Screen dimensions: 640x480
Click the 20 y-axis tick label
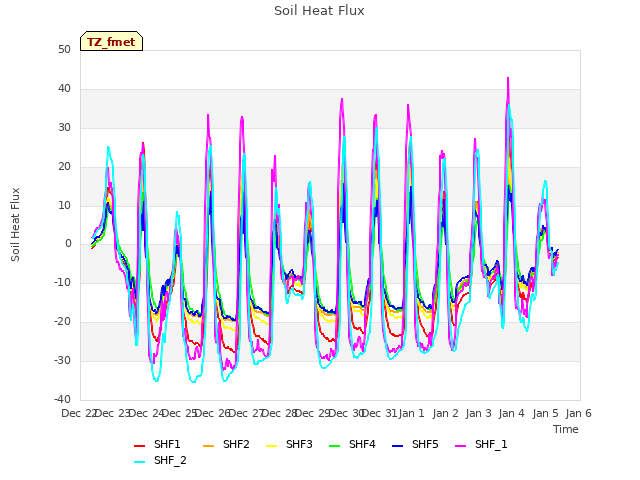(x=64, y=167)
